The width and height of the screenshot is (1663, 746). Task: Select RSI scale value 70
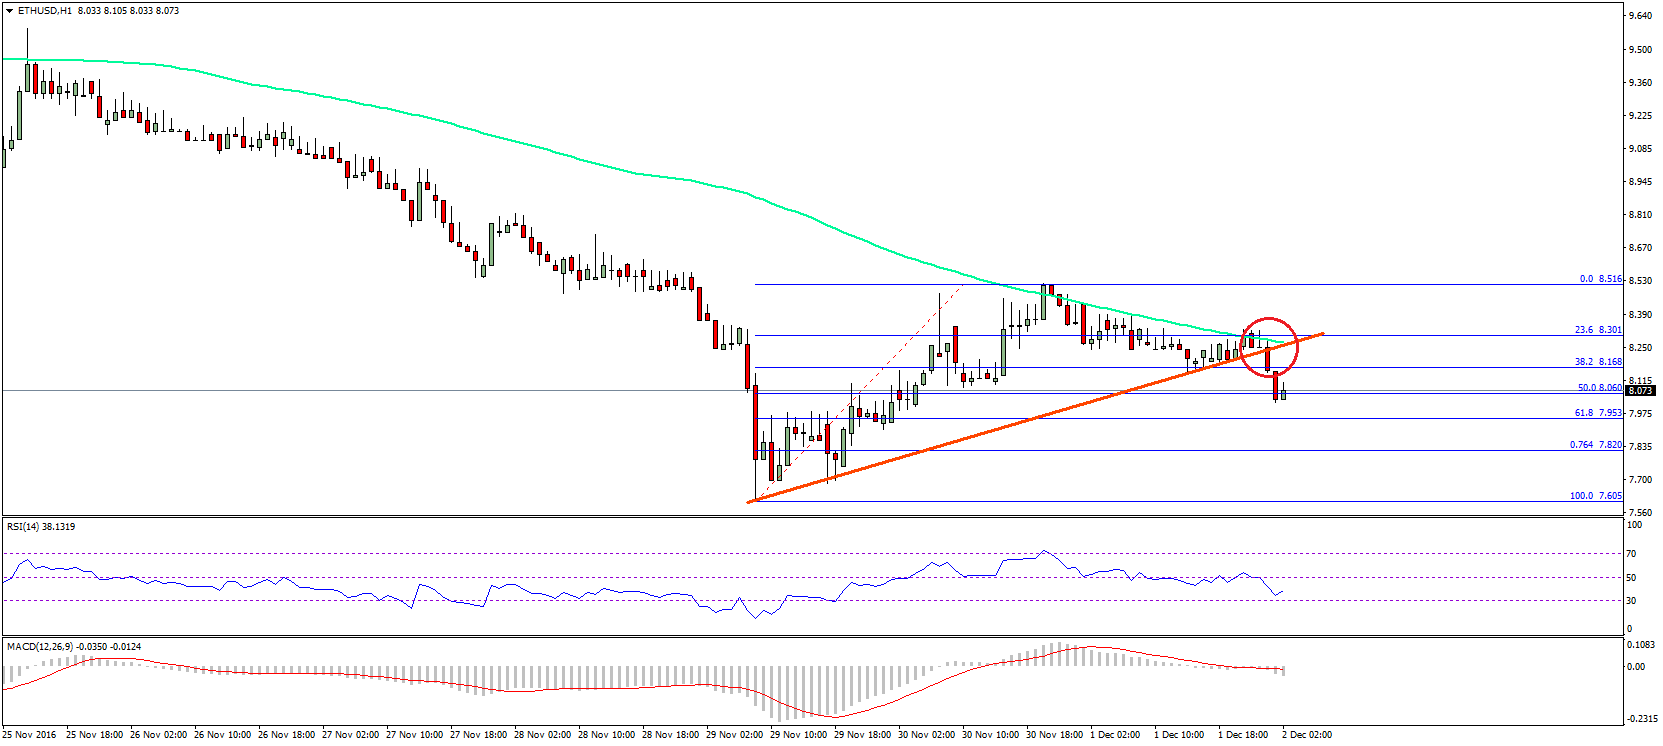click(1632, 553)
